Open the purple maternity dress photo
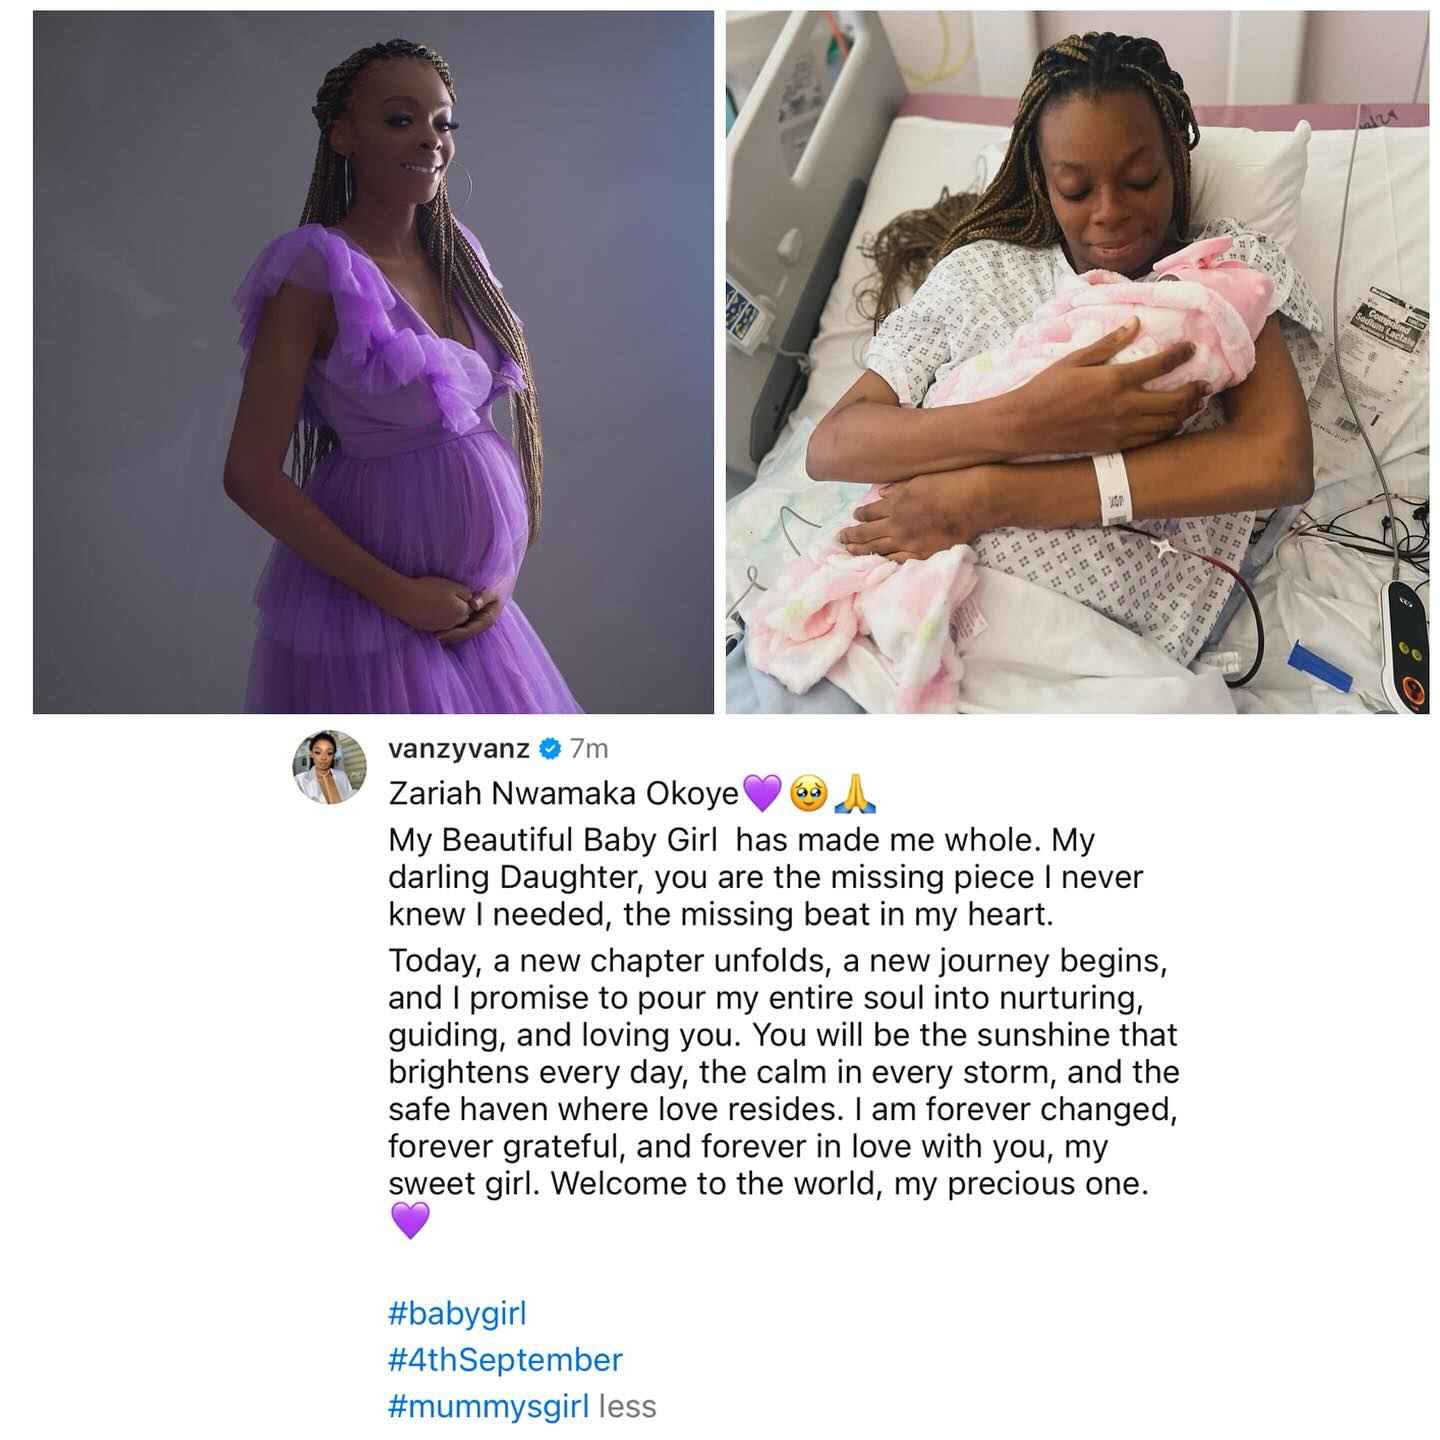1440x1440 pixels. [373, 362]
